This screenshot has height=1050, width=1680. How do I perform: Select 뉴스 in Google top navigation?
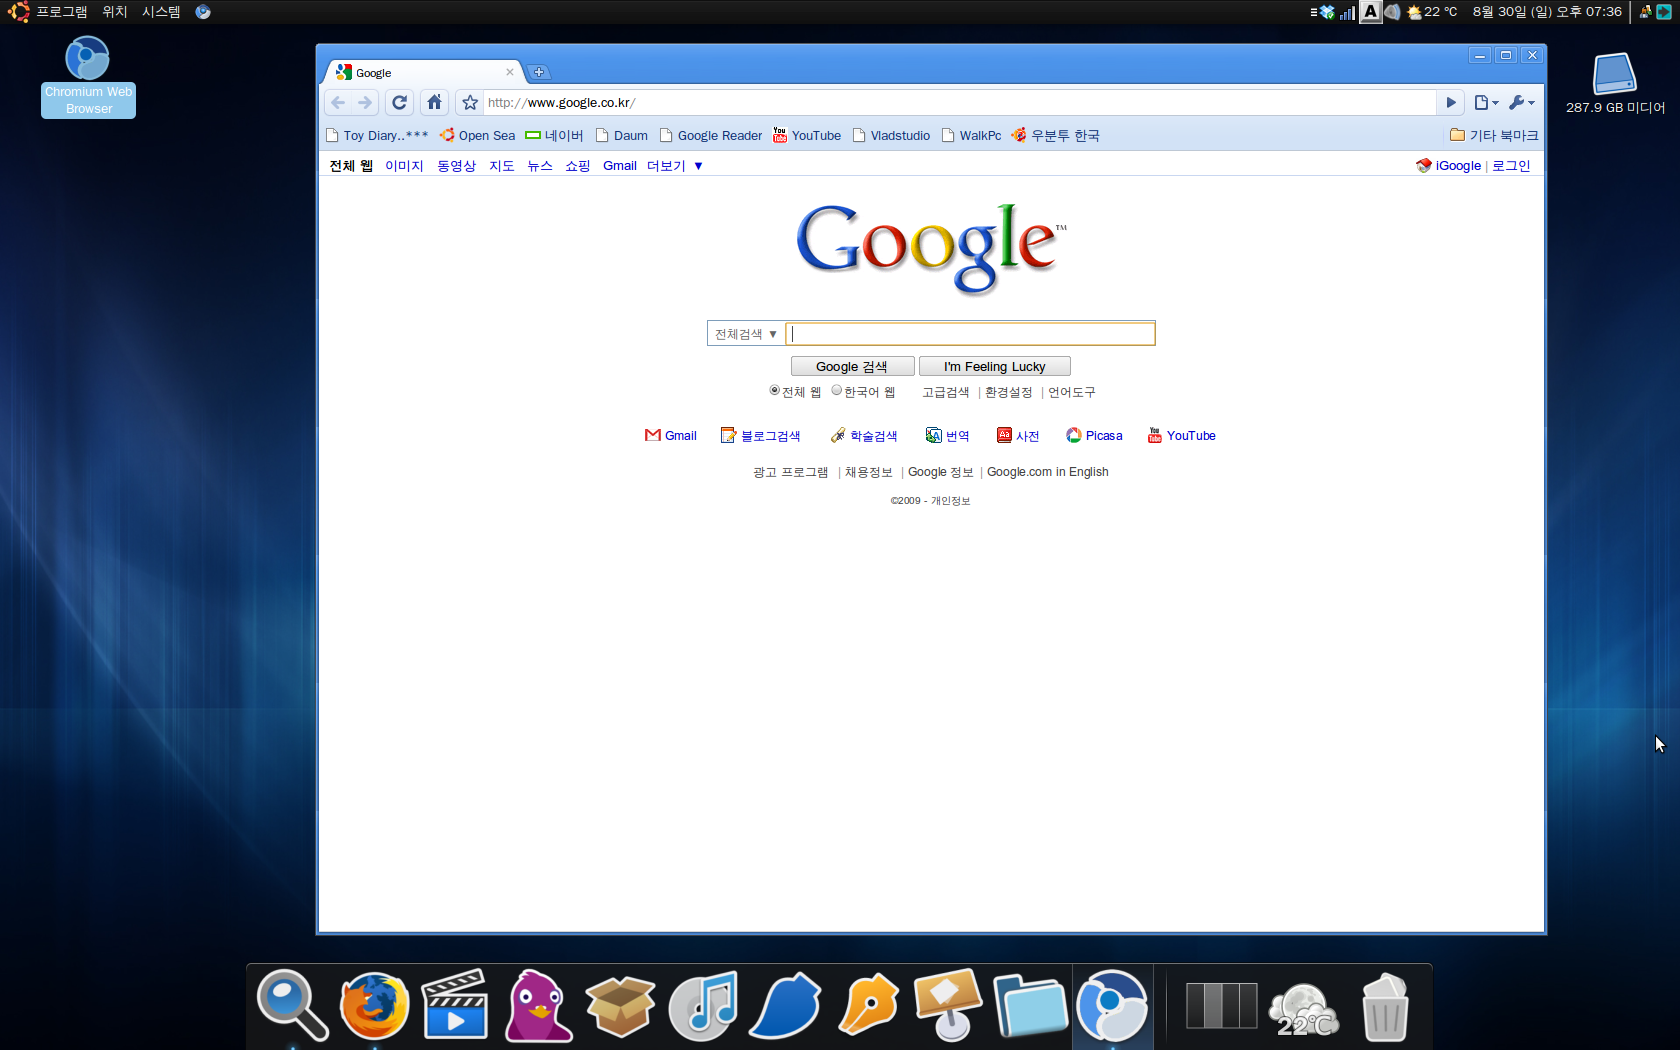[x=540, y=166]
